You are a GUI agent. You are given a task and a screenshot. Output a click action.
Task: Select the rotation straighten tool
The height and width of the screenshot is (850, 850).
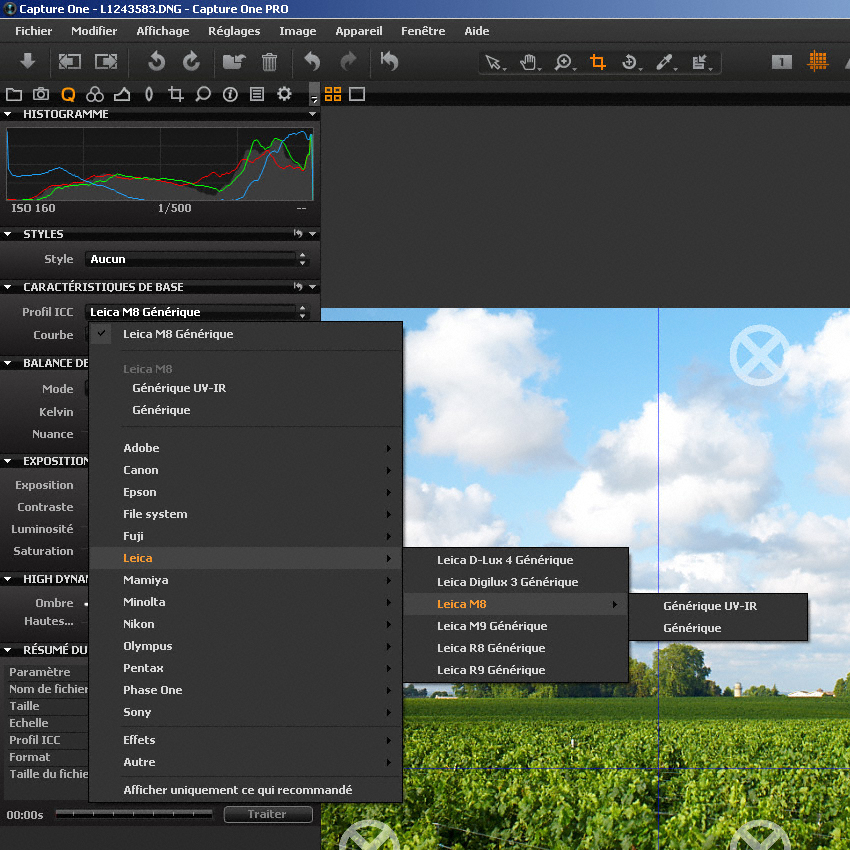tap(630, 62)
